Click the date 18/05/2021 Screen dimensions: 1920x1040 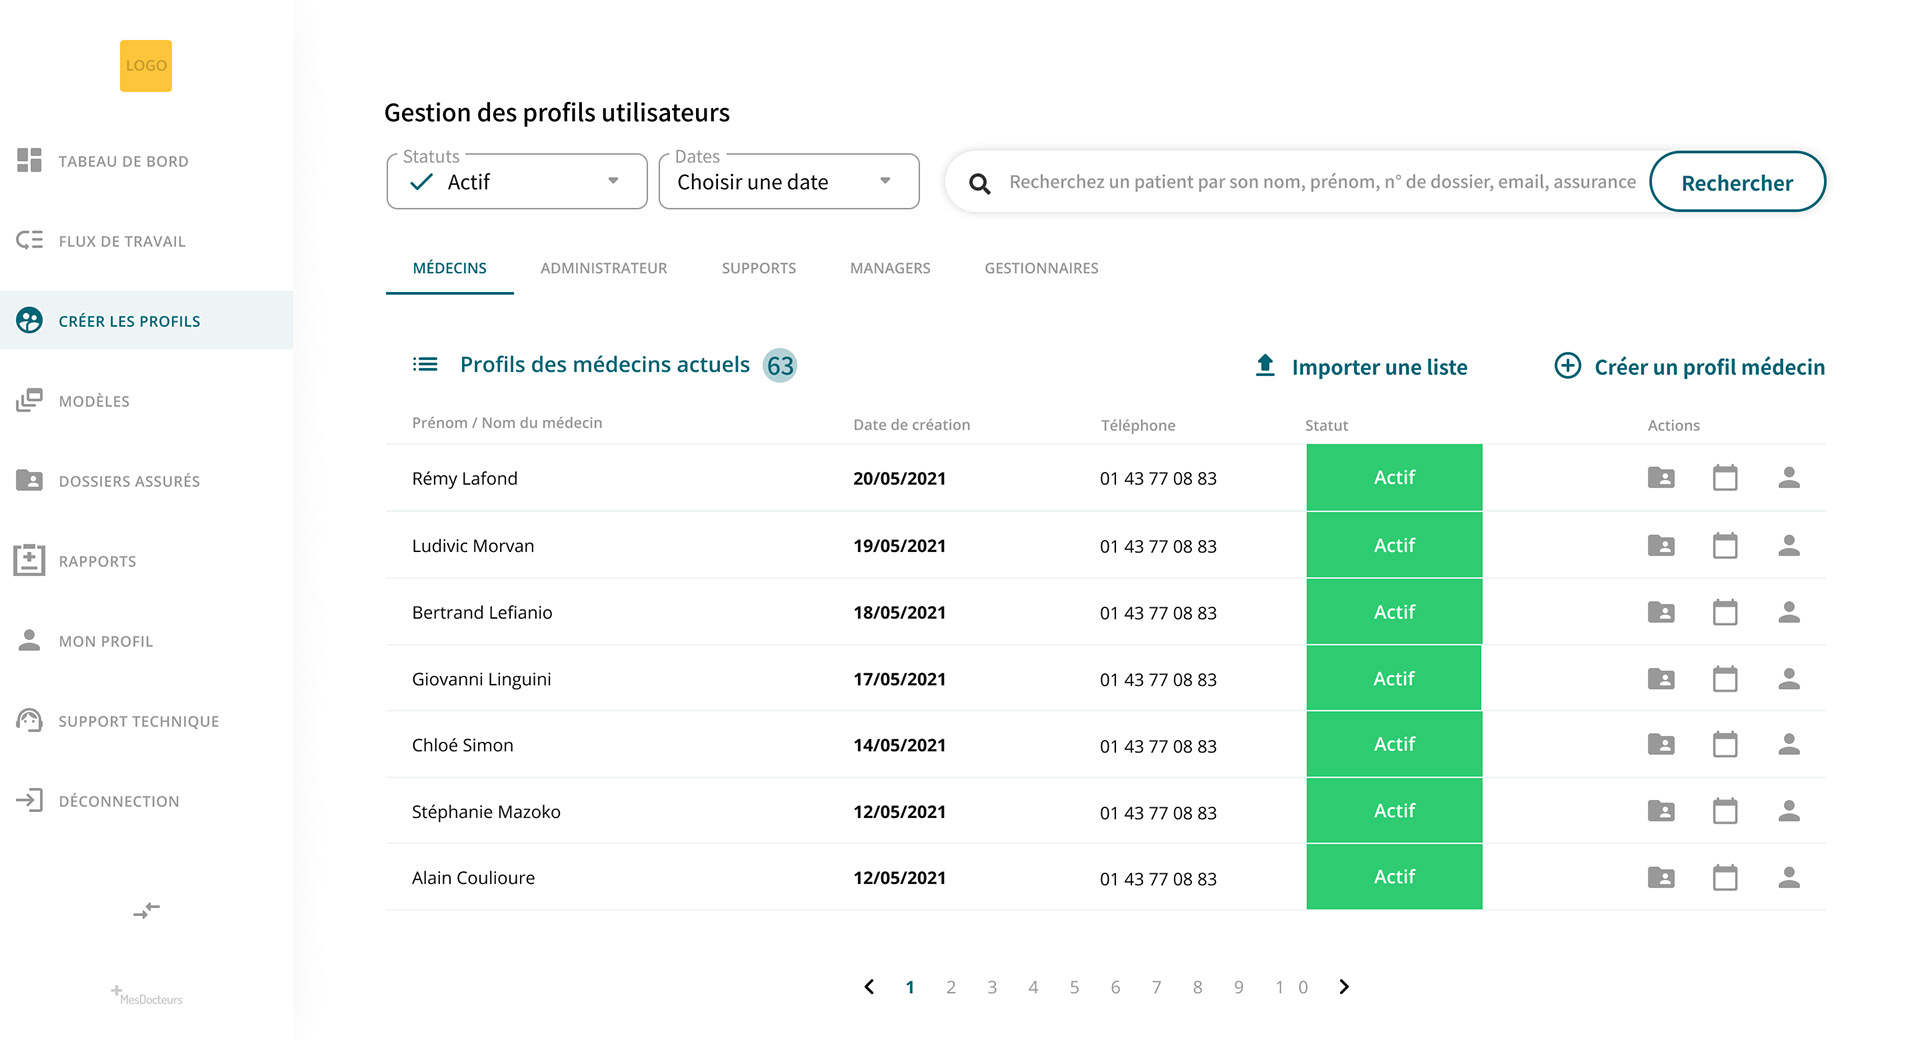899,613
